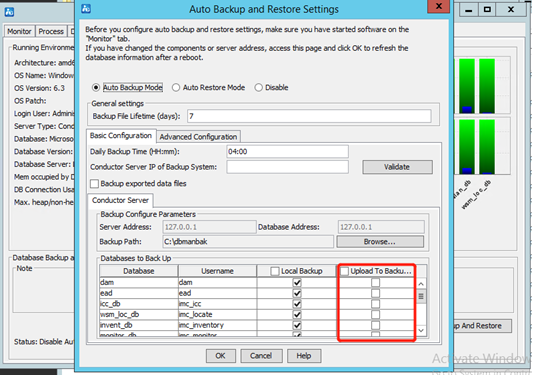The height and width of the screenshot is (376, 533).
Task: Click the Backup File Lifetime field
Action: pos(309,116)
